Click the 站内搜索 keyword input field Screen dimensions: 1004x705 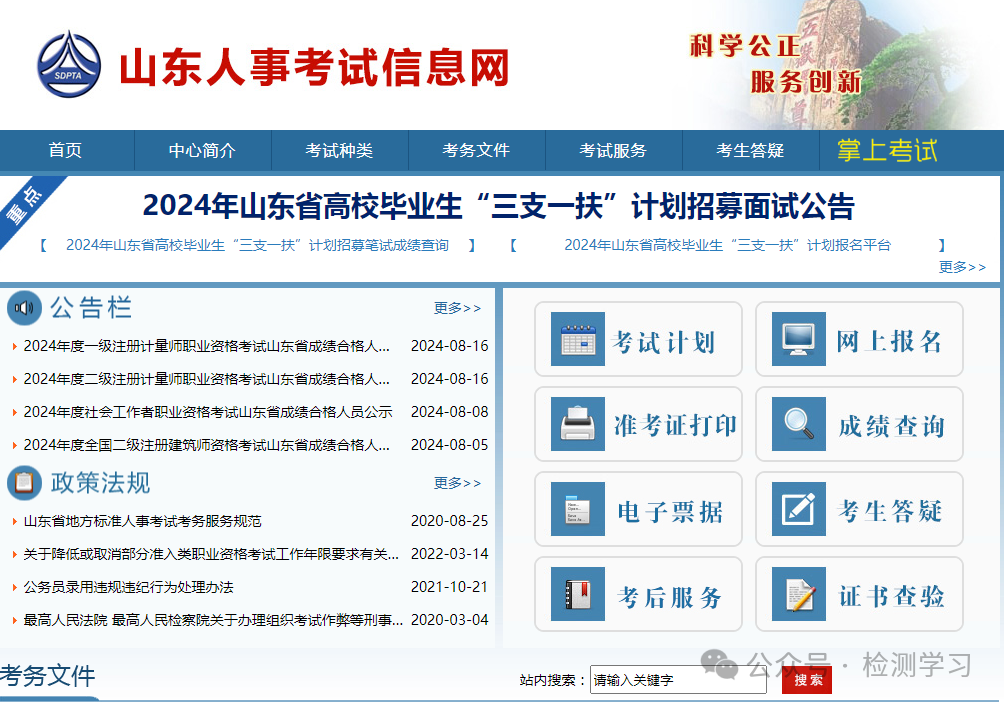(678, 679)
